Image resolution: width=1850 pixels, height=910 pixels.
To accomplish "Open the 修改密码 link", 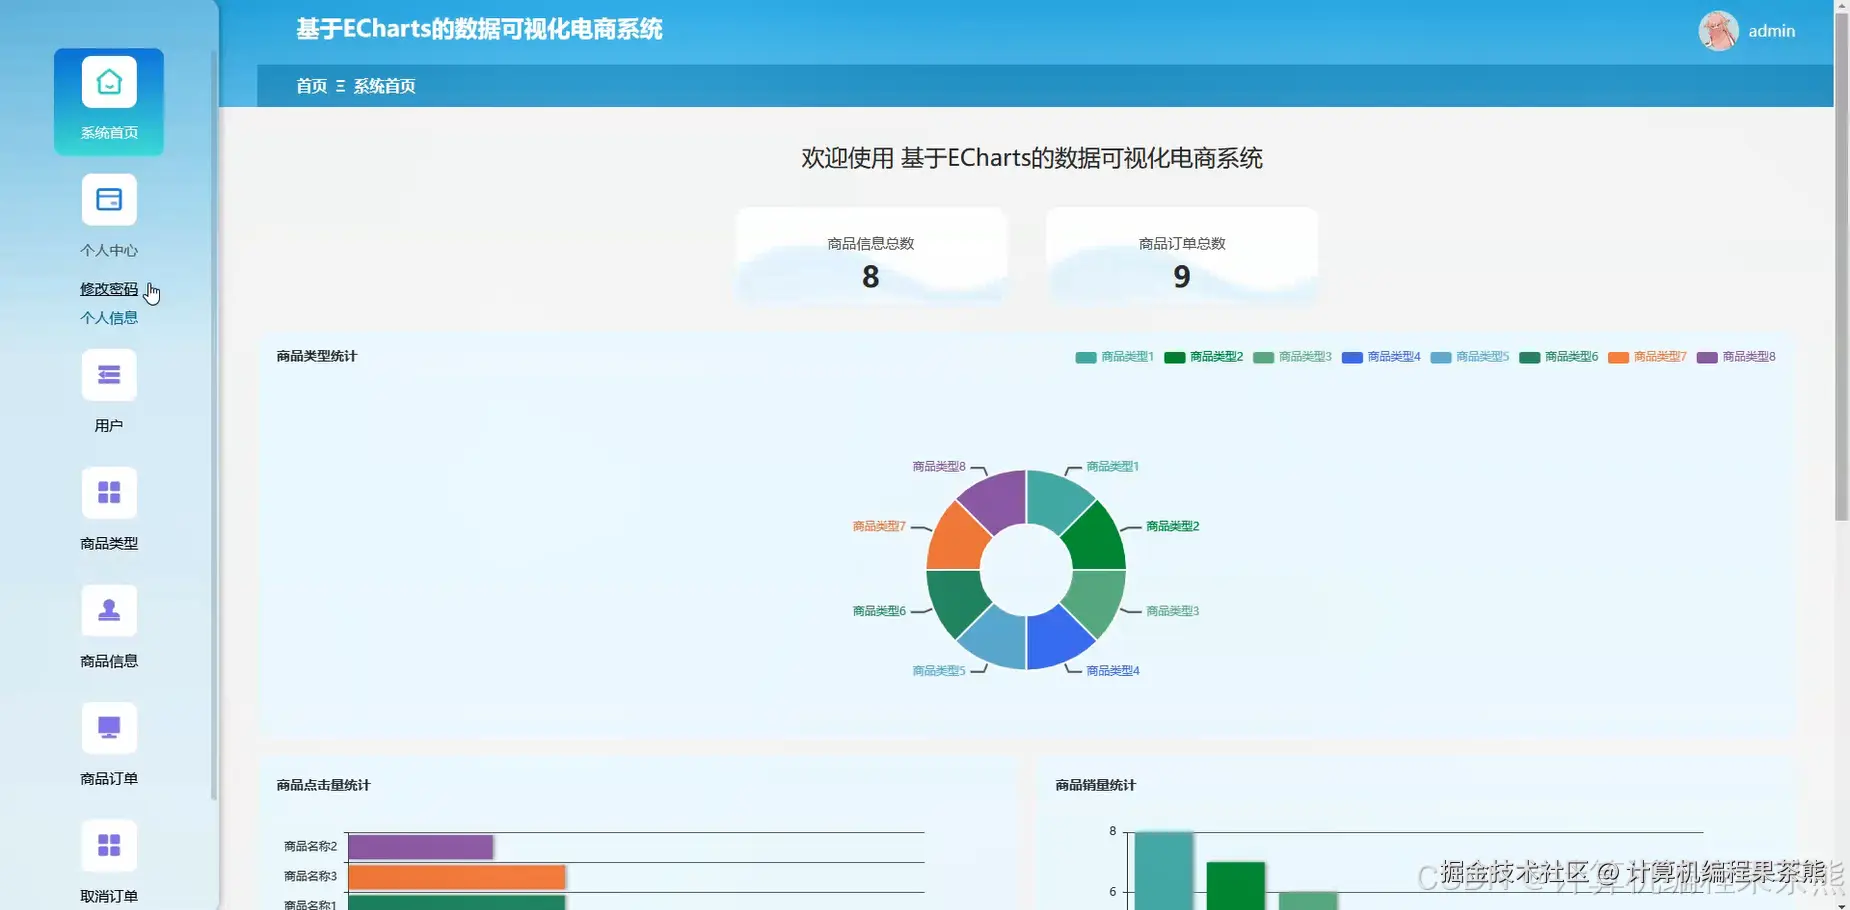I will (110, 288).
